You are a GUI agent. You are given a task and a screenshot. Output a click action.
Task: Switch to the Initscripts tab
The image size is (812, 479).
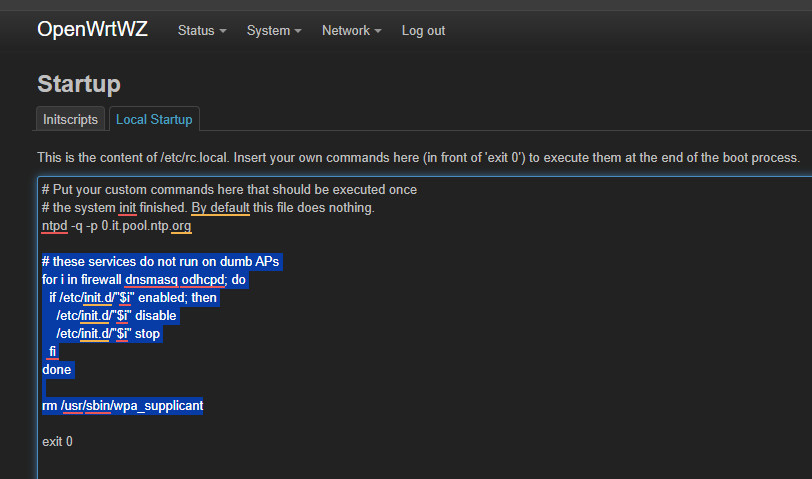pyautogui.click(x=70, y=120)
